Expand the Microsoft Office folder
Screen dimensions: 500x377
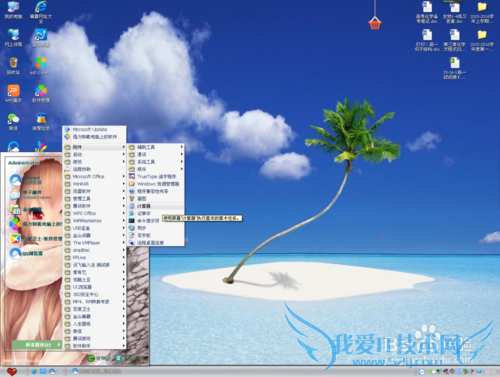[x=95, y=176]
